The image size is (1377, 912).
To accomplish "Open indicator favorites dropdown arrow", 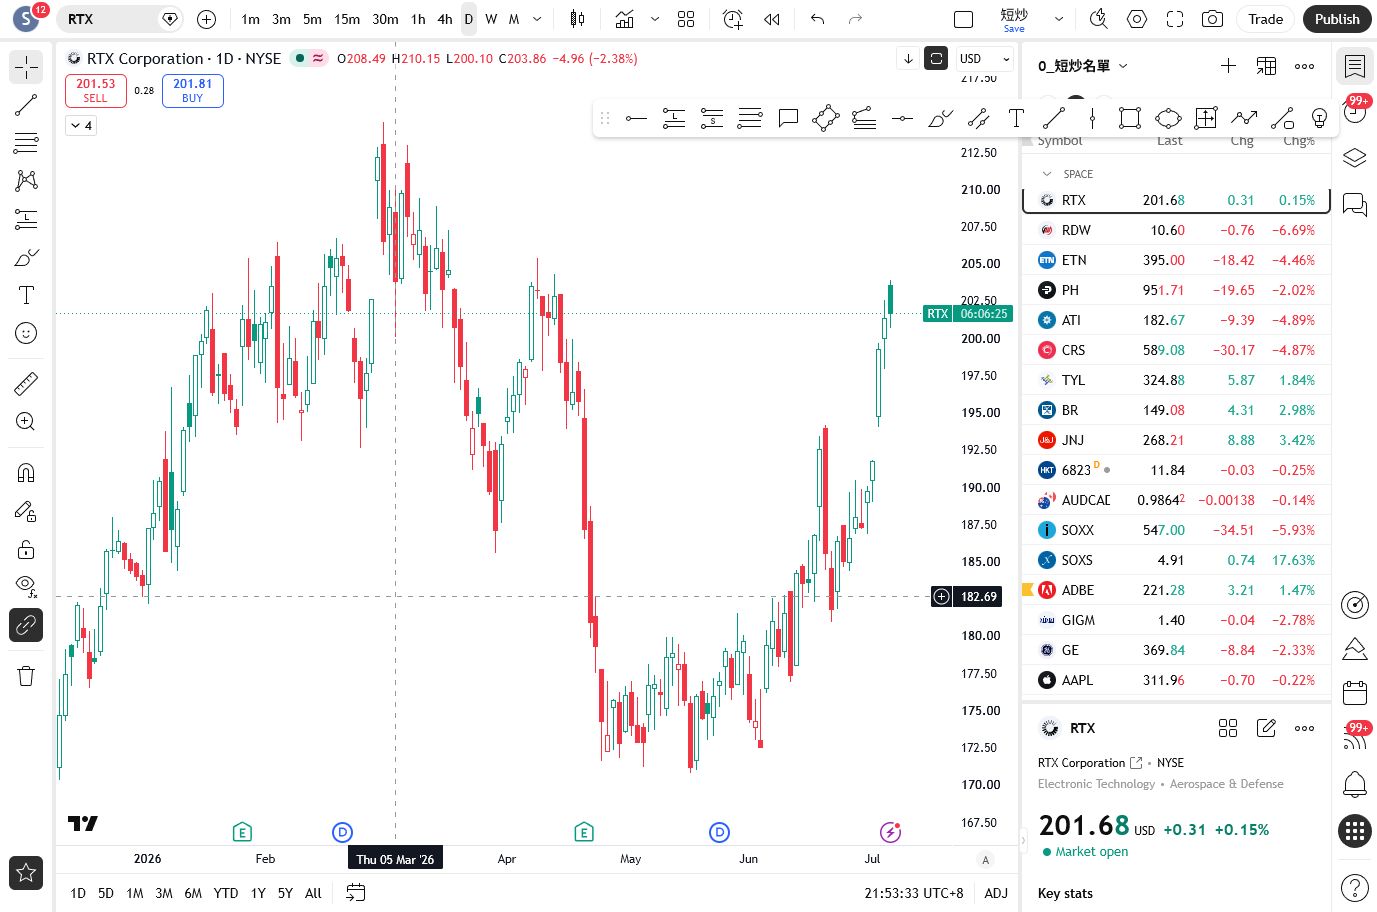I will click(x=655, y=19).
